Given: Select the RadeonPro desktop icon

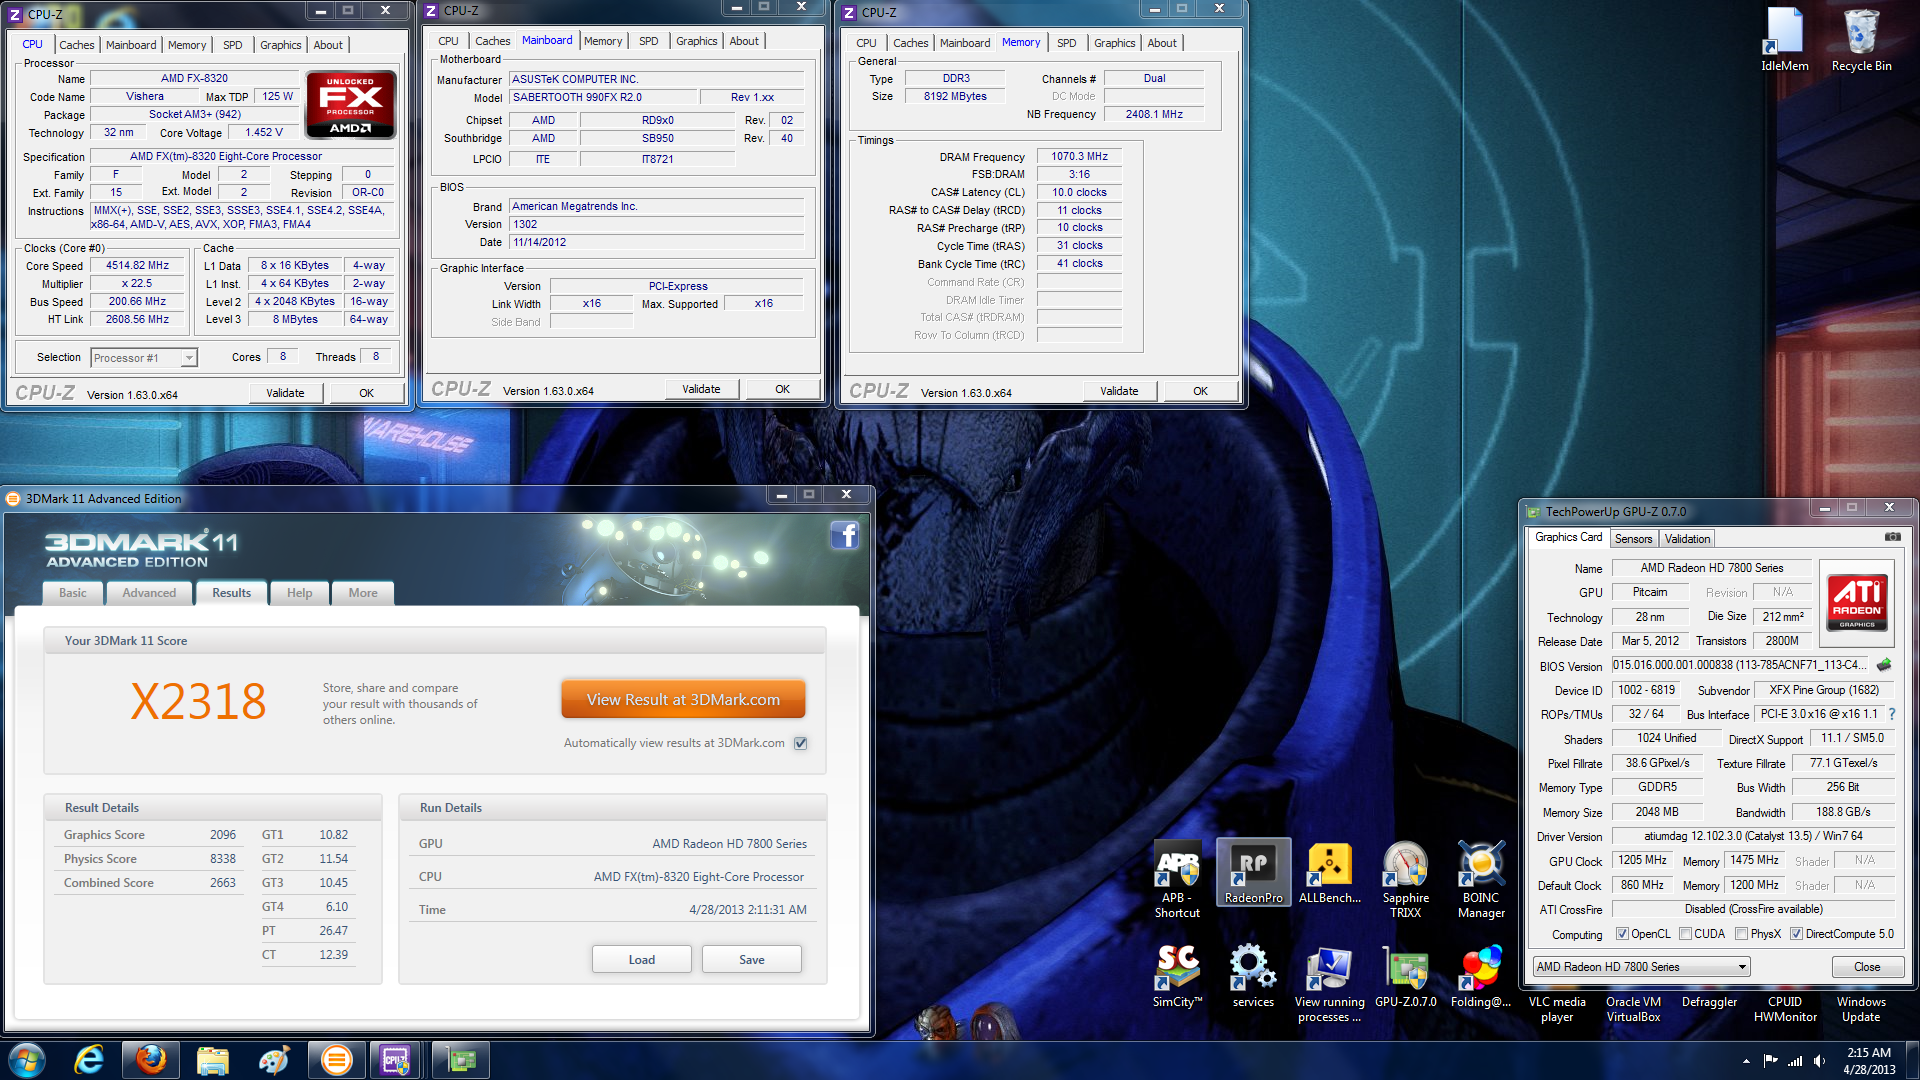Looking at the screenshot, I should [1253, 872].
